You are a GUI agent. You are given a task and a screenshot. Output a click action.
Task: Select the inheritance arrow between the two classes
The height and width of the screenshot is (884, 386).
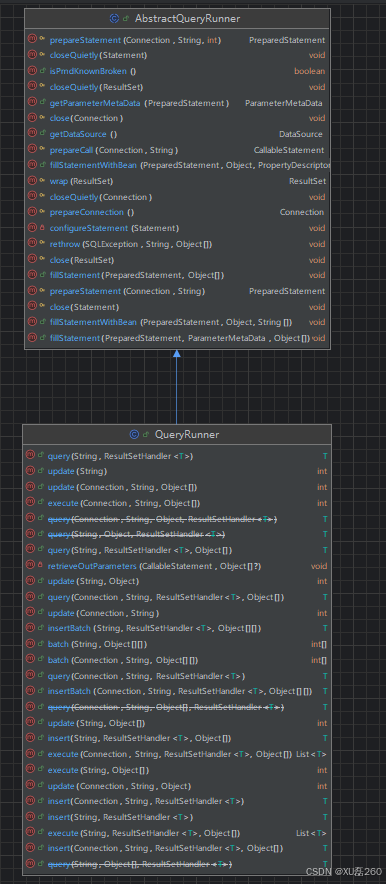pyautogui.click(x=176, y=387)
